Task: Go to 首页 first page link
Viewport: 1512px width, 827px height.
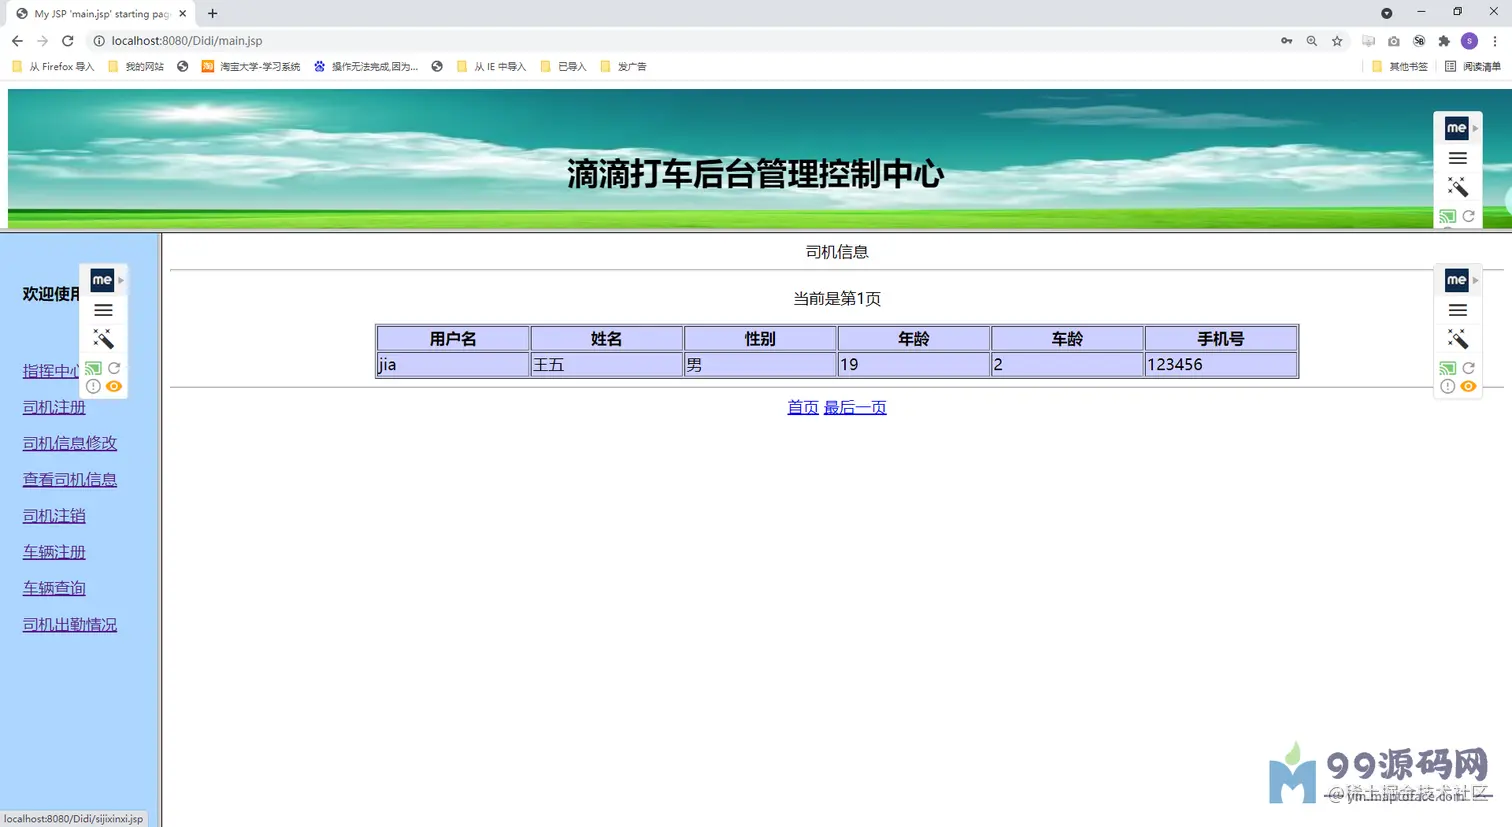Action: click(803, 407)
